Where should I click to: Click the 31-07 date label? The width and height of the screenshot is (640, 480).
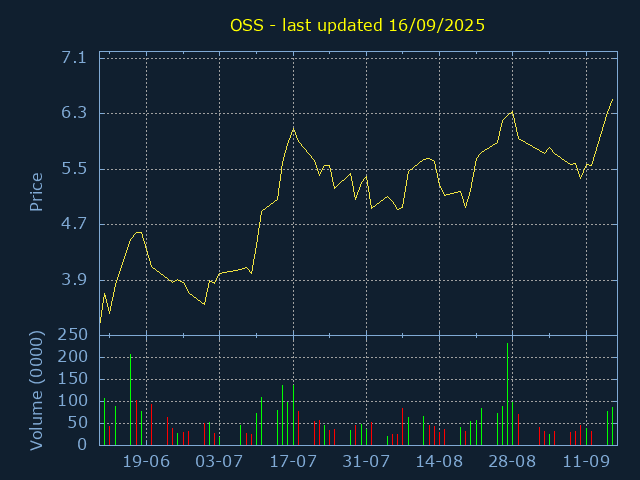[x=366, y=462]
